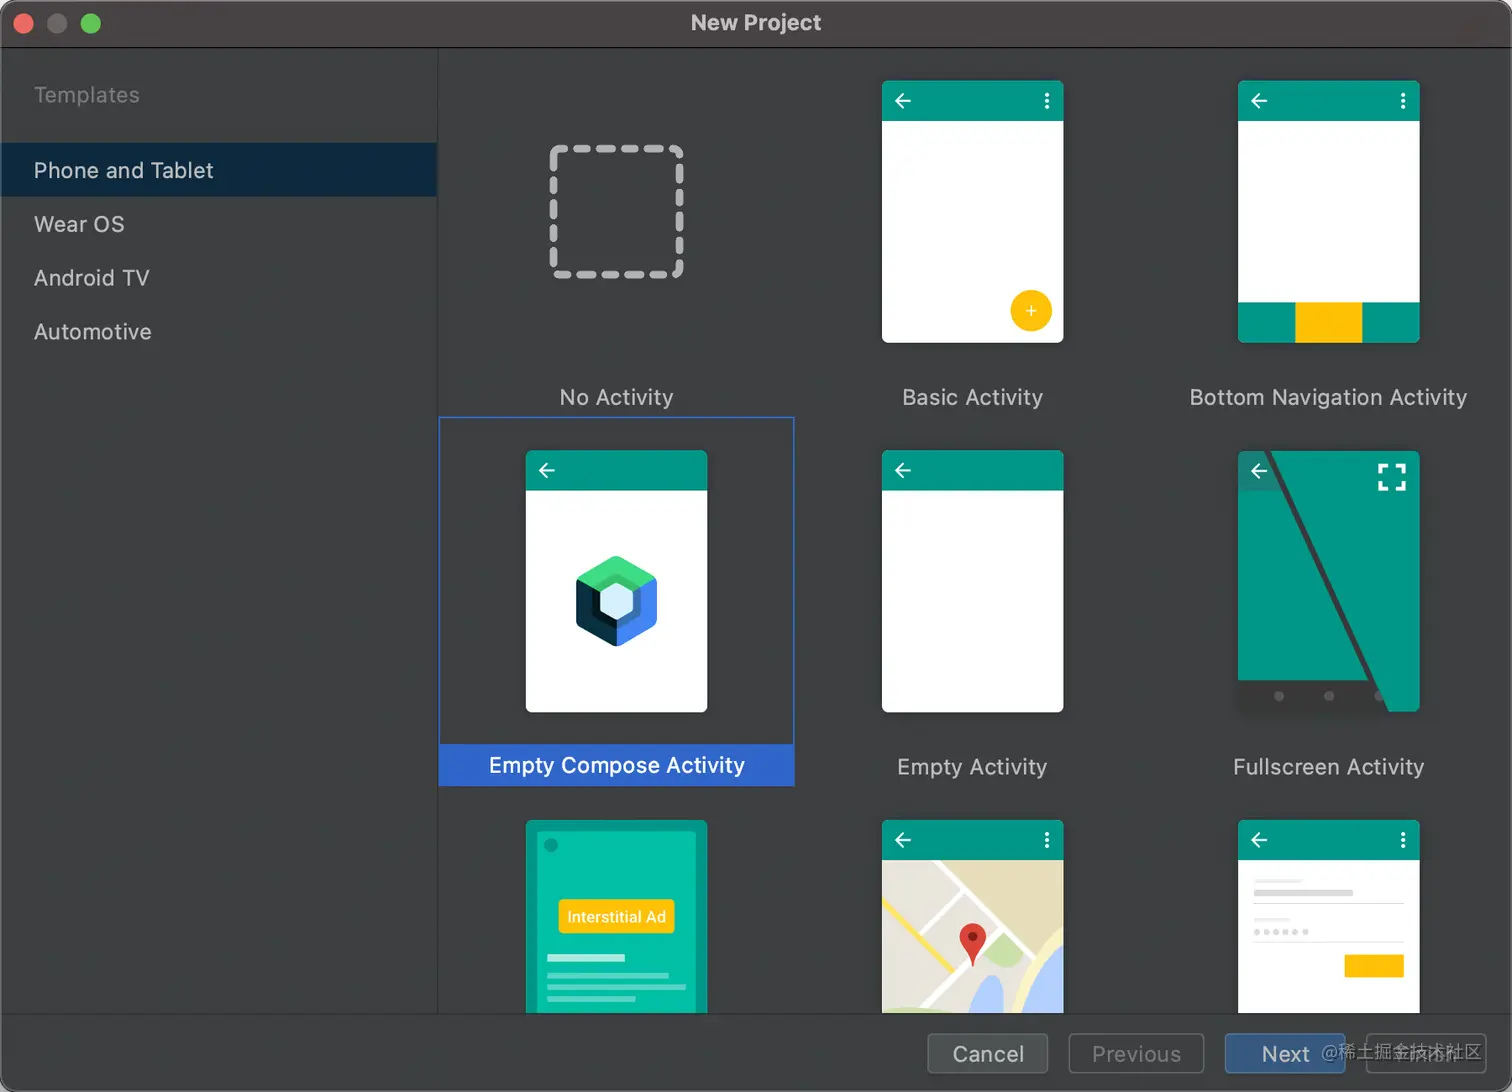This screenshot has height=1092, width=1512.
Task: Click back arrow in Empty Compose Activity preview
Action: tap(547, 470)
